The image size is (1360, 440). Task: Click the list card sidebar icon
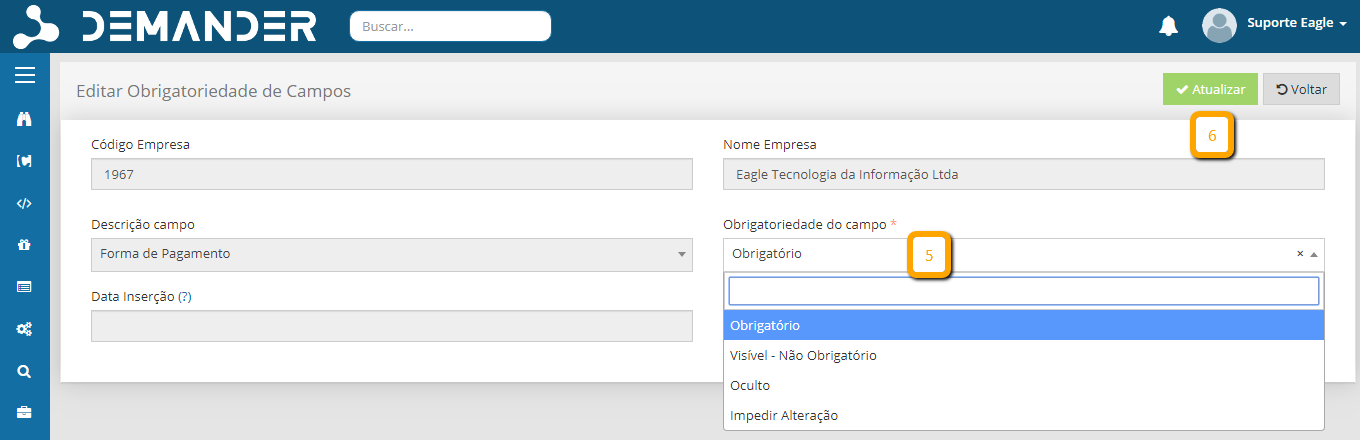[x=25, y=287]
